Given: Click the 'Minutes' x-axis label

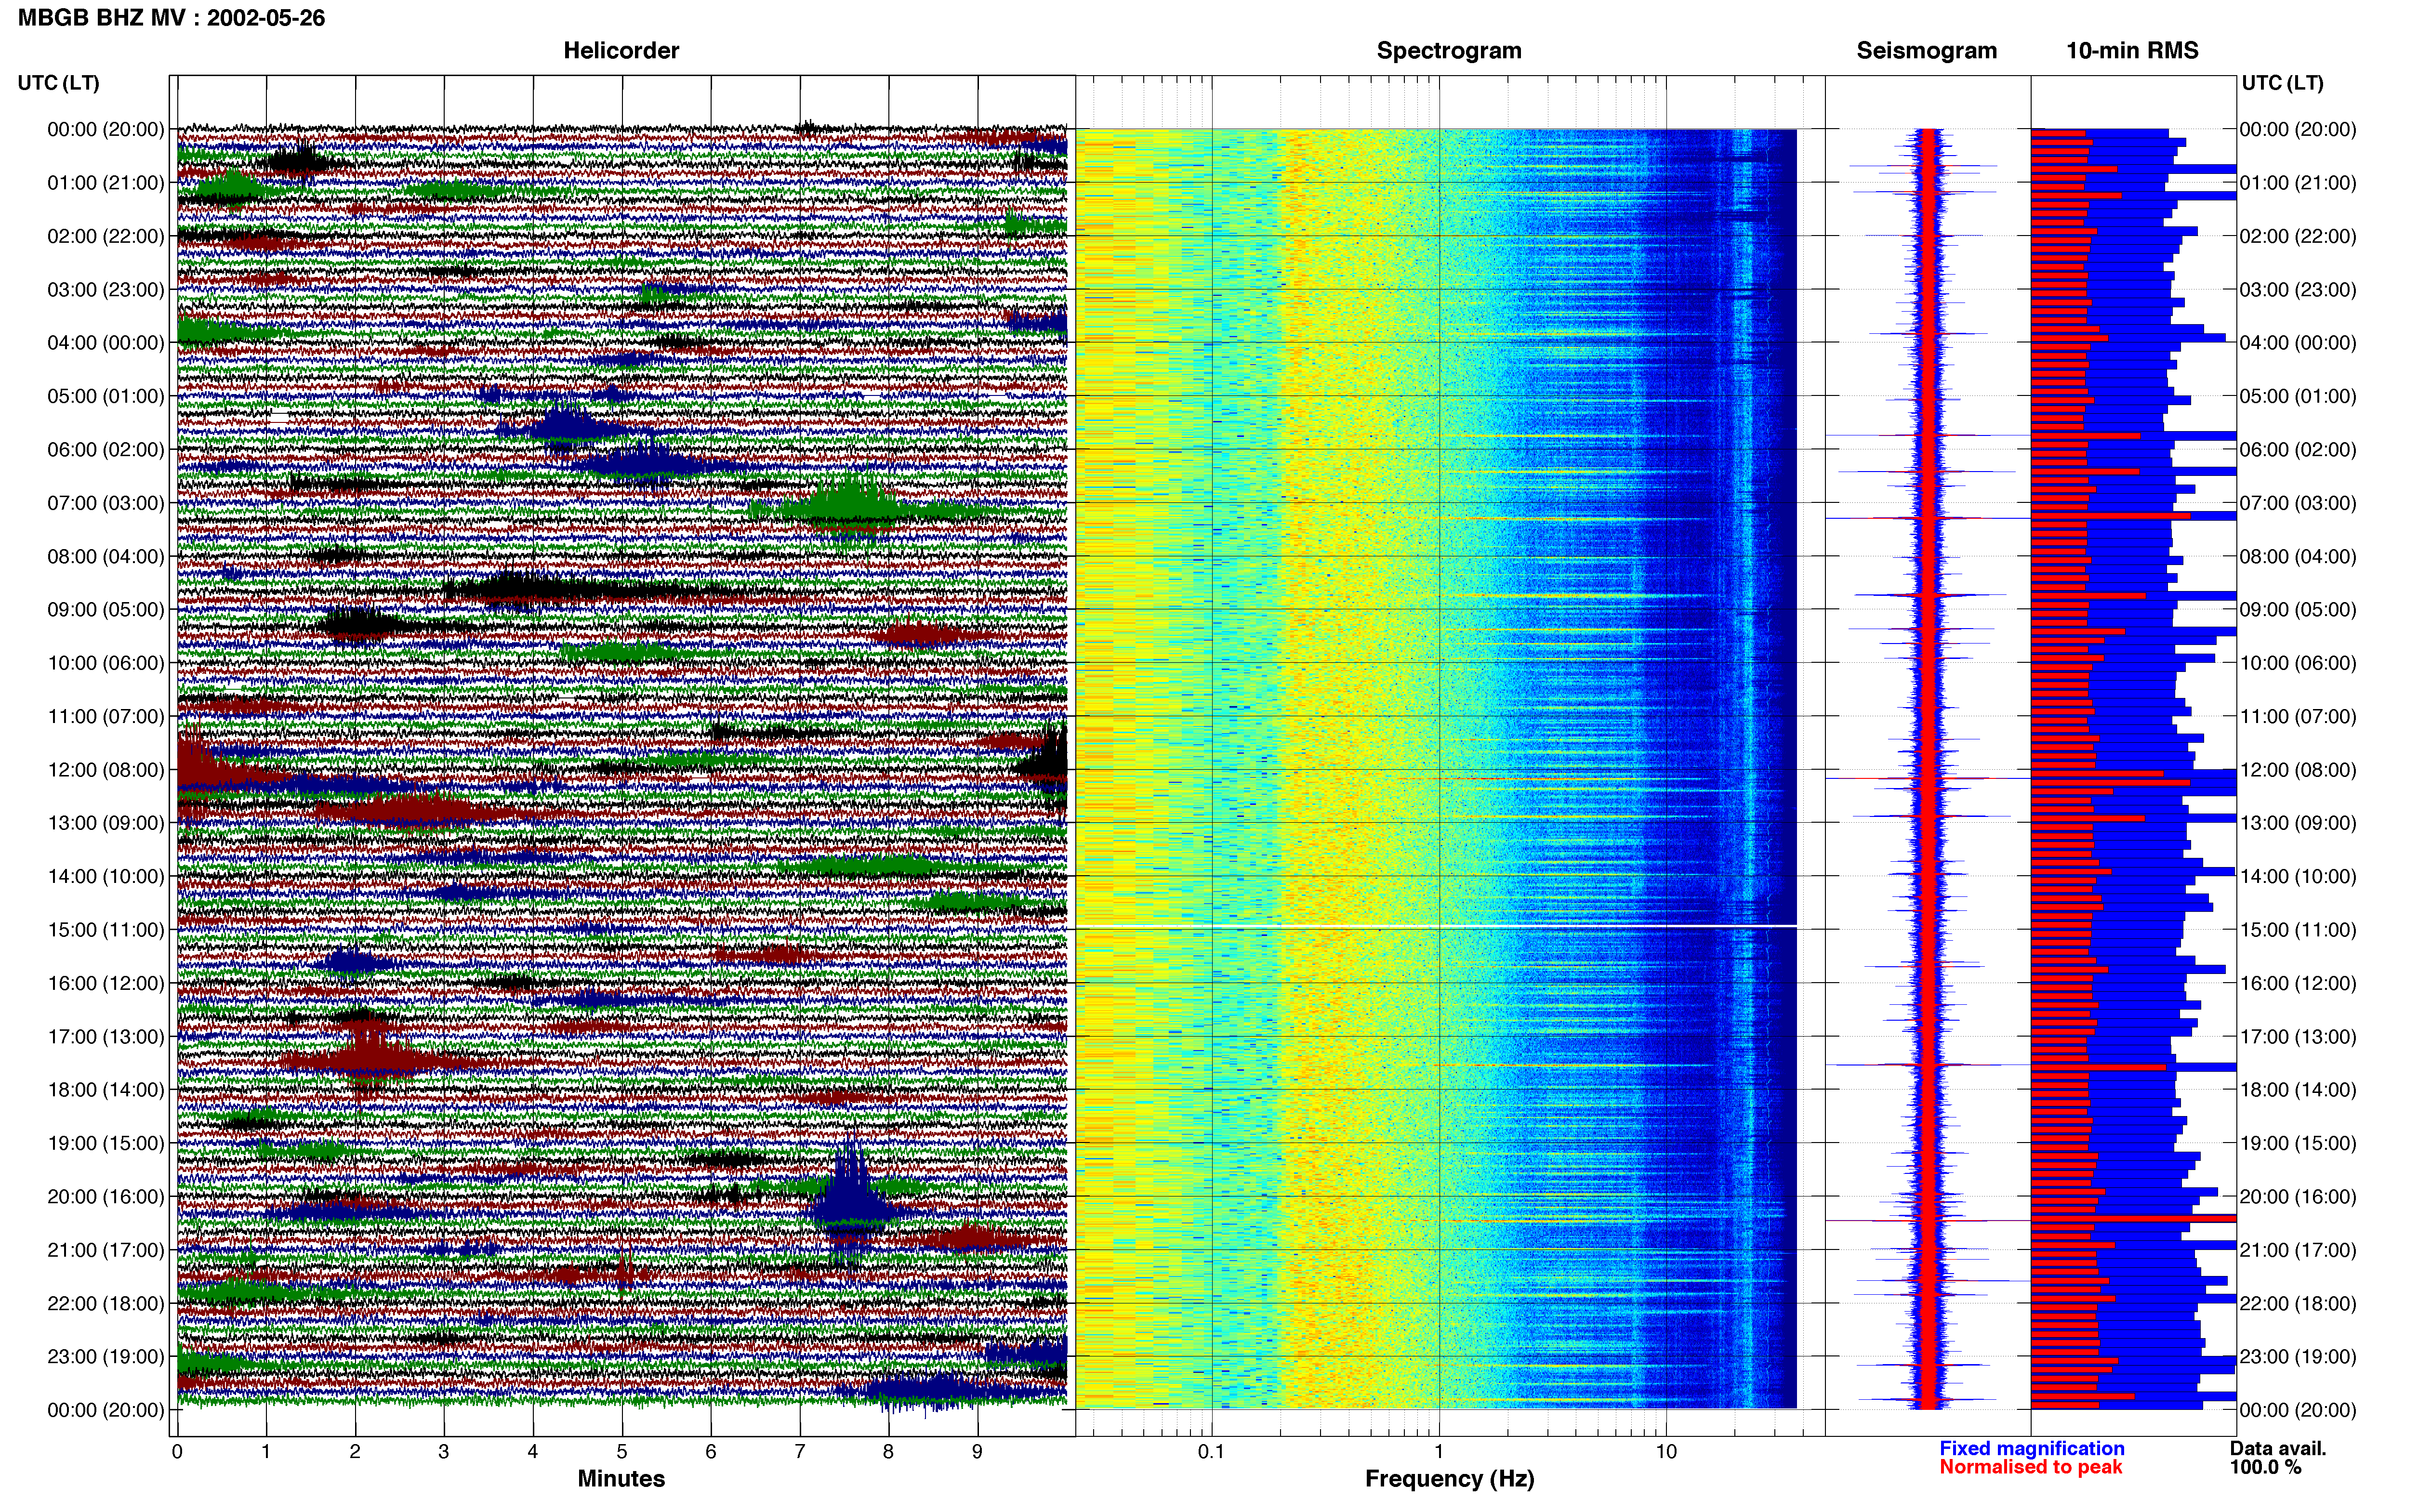Looking at the screenshot, I should click(621, 1478).
